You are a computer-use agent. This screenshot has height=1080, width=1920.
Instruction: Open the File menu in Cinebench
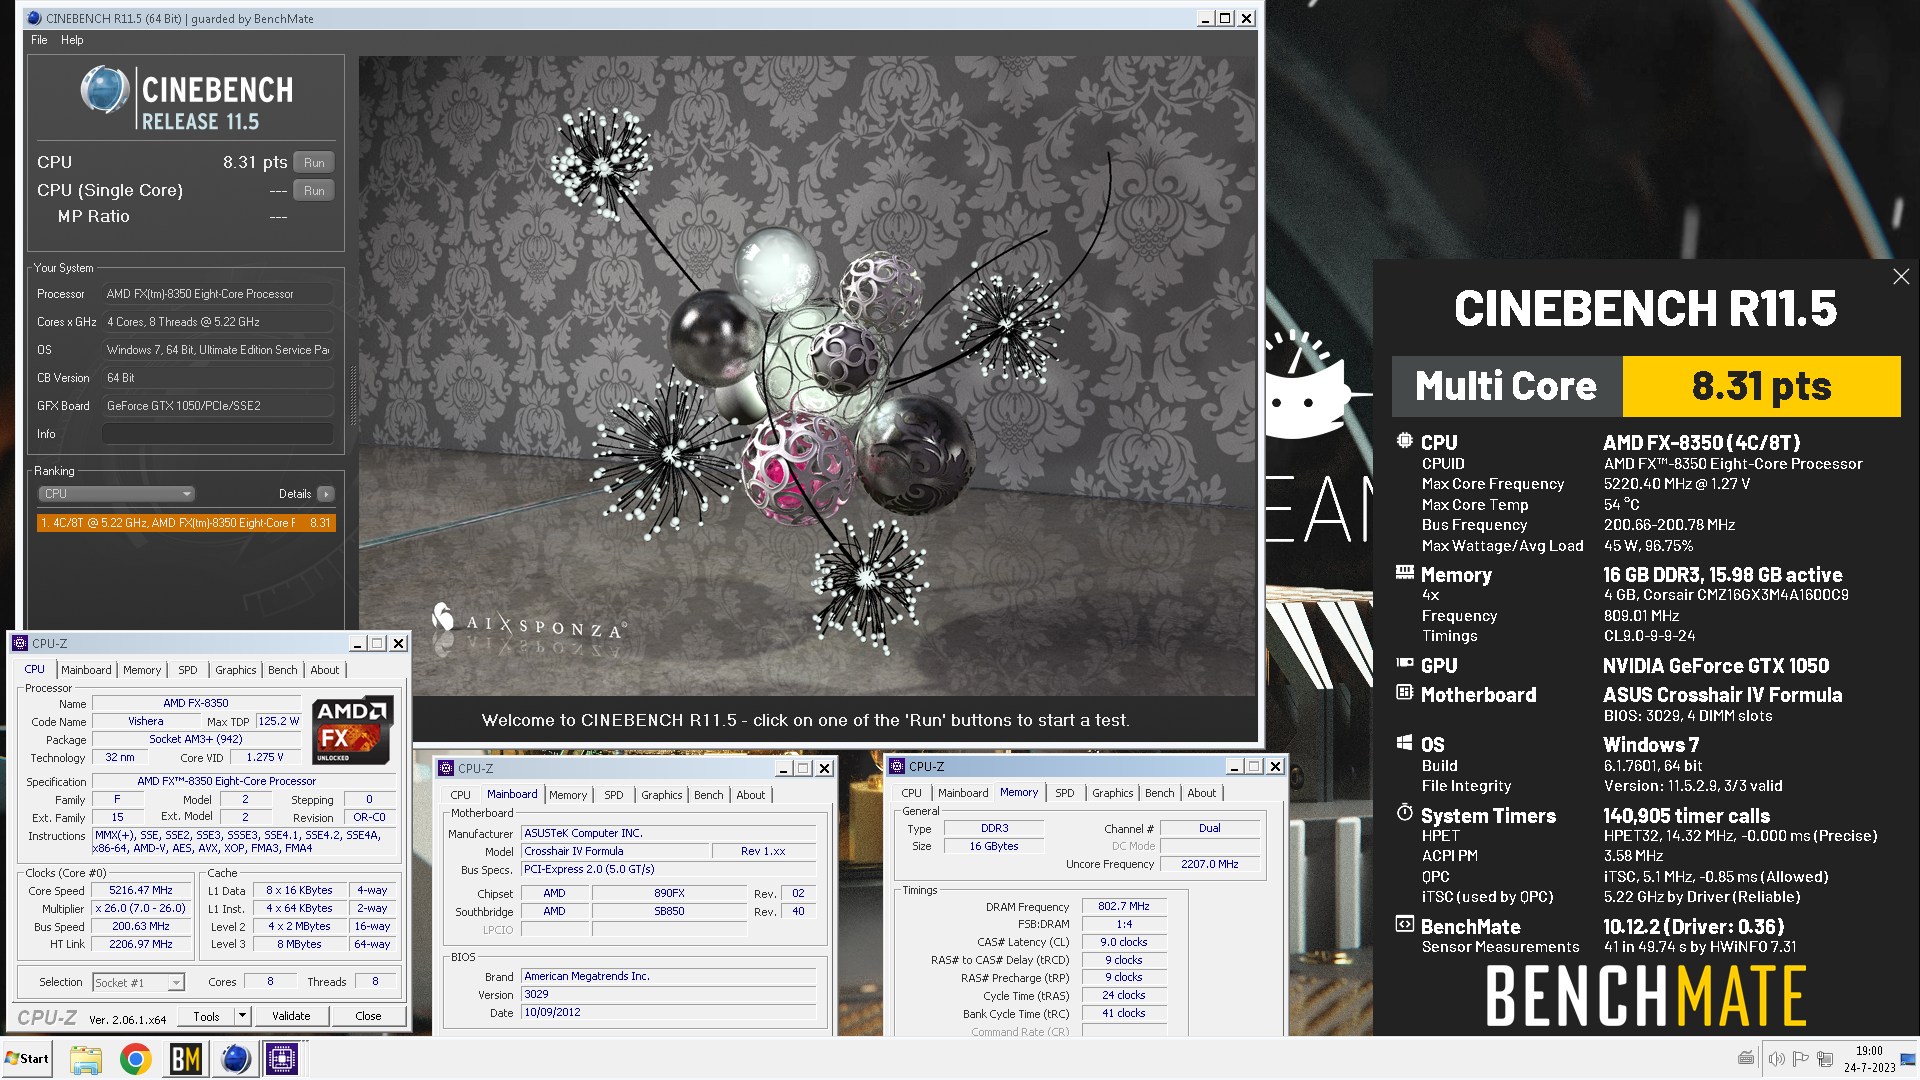[x=39, y=40]
